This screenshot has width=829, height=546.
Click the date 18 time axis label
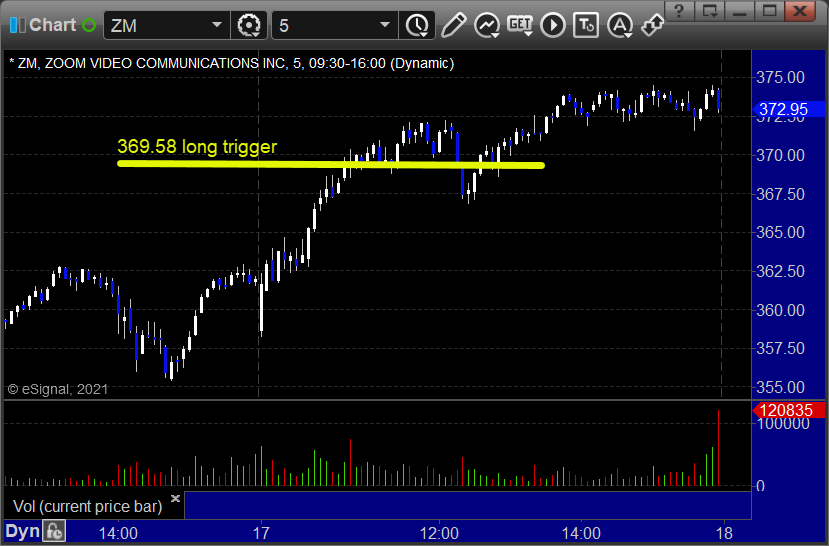click(x=724, y=533)
